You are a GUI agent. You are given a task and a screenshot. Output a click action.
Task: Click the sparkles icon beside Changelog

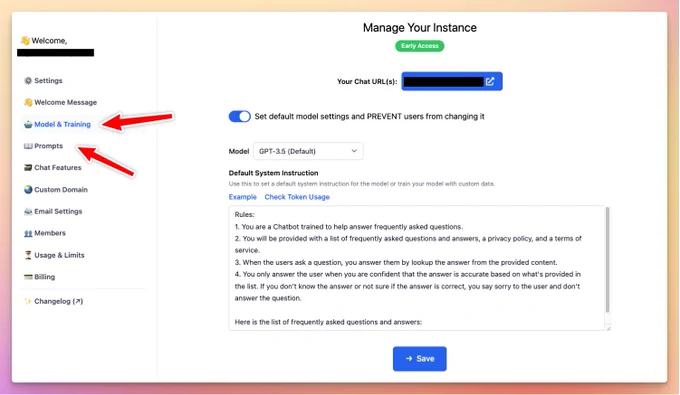(28, 301)
